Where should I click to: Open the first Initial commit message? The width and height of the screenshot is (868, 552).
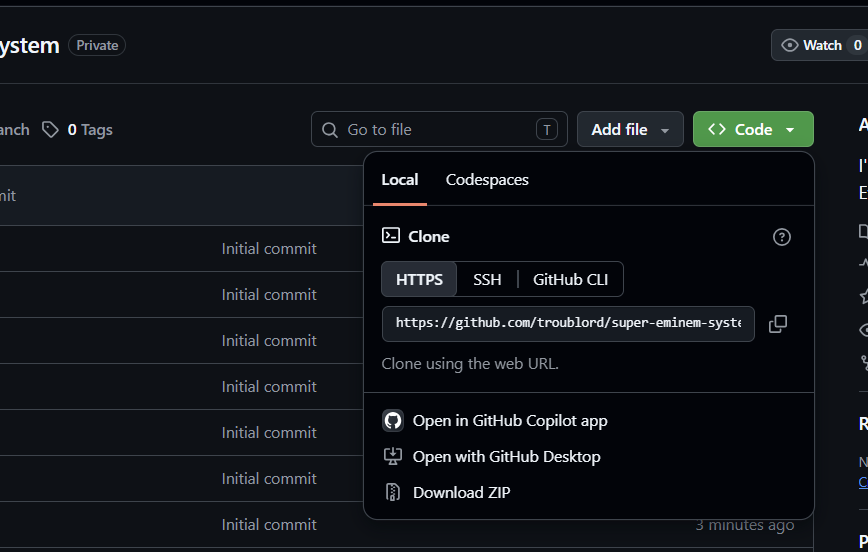point(269,249)
